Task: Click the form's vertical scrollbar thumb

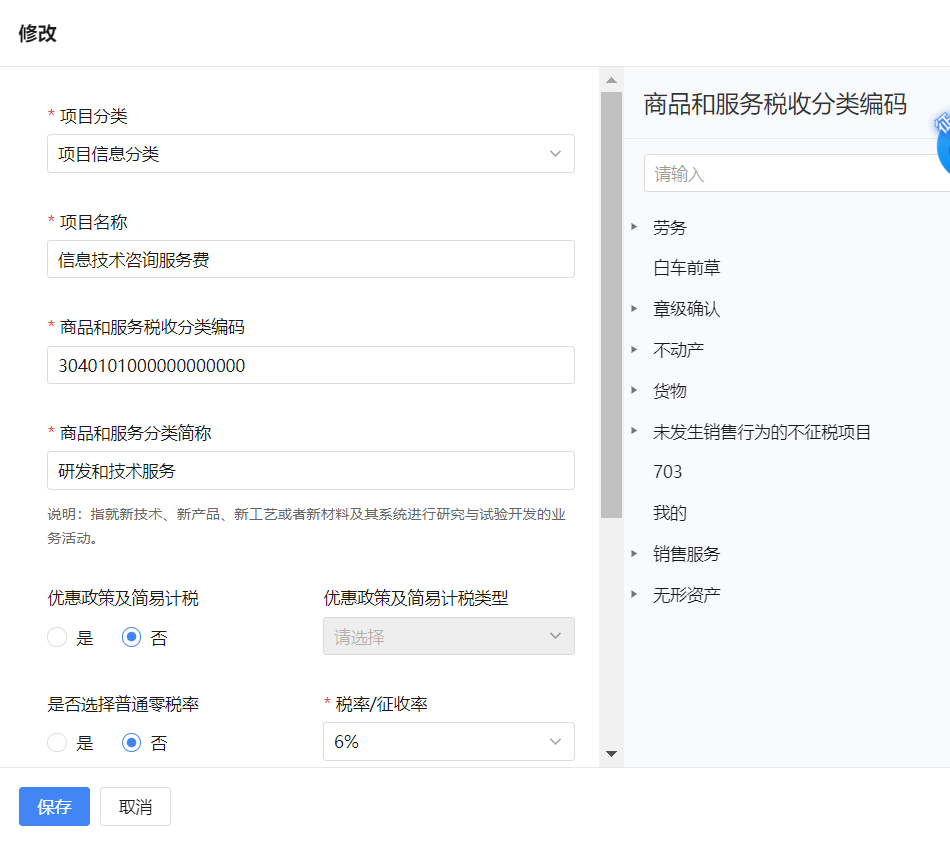Action: (611, 305)
